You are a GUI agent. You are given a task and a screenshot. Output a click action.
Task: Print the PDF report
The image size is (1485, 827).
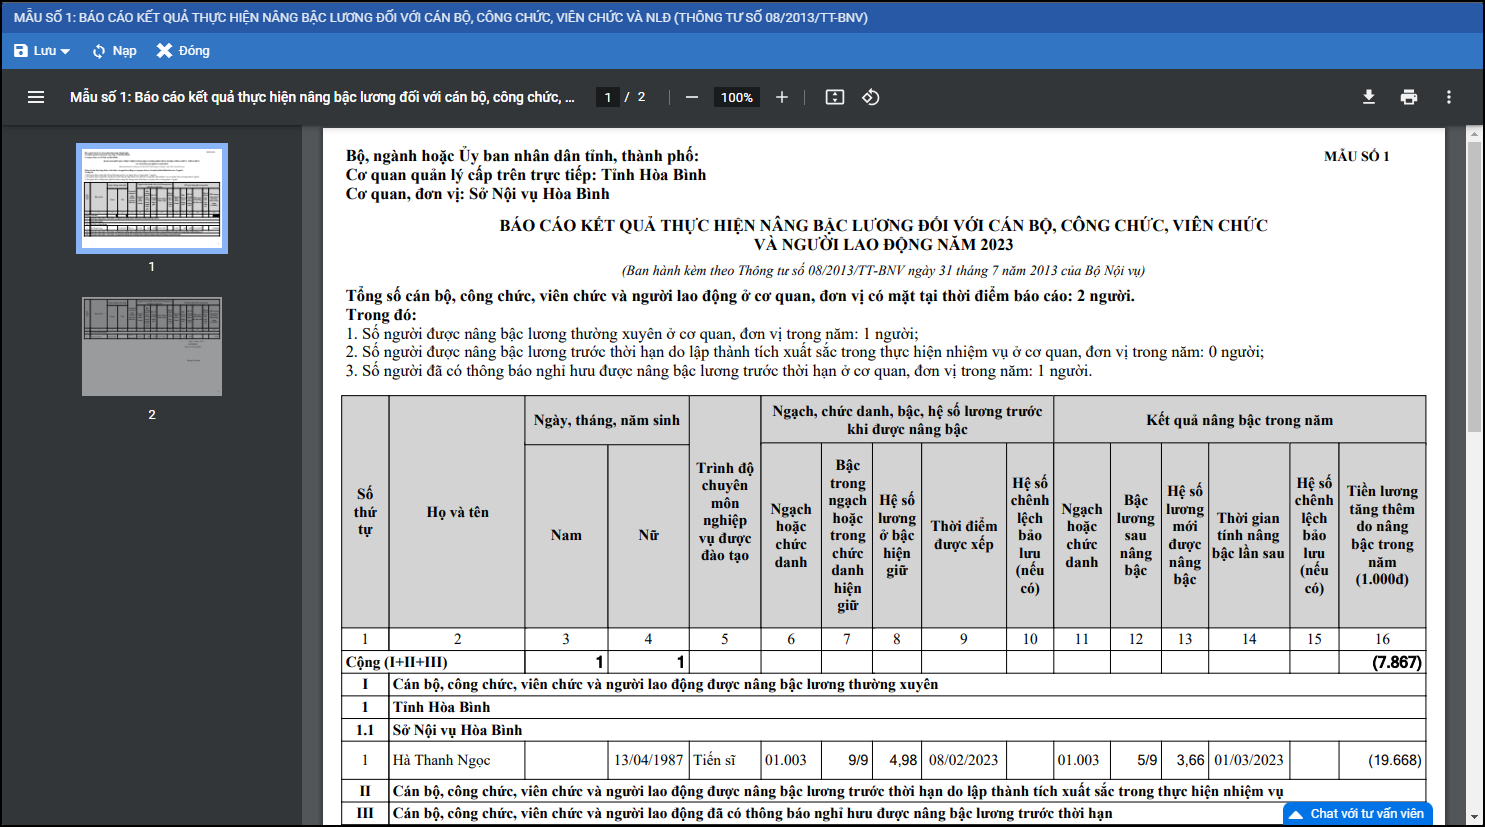[1409, 97]
